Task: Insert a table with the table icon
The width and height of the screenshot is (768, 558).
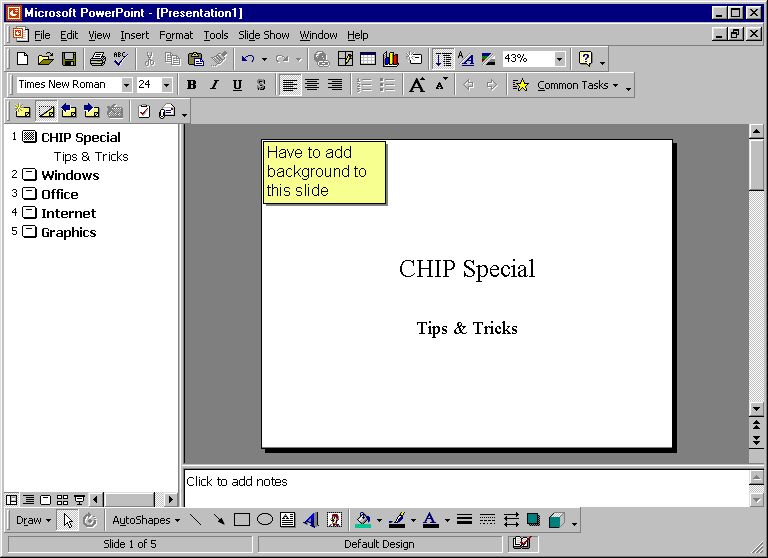Action: [x=368, y=59]
